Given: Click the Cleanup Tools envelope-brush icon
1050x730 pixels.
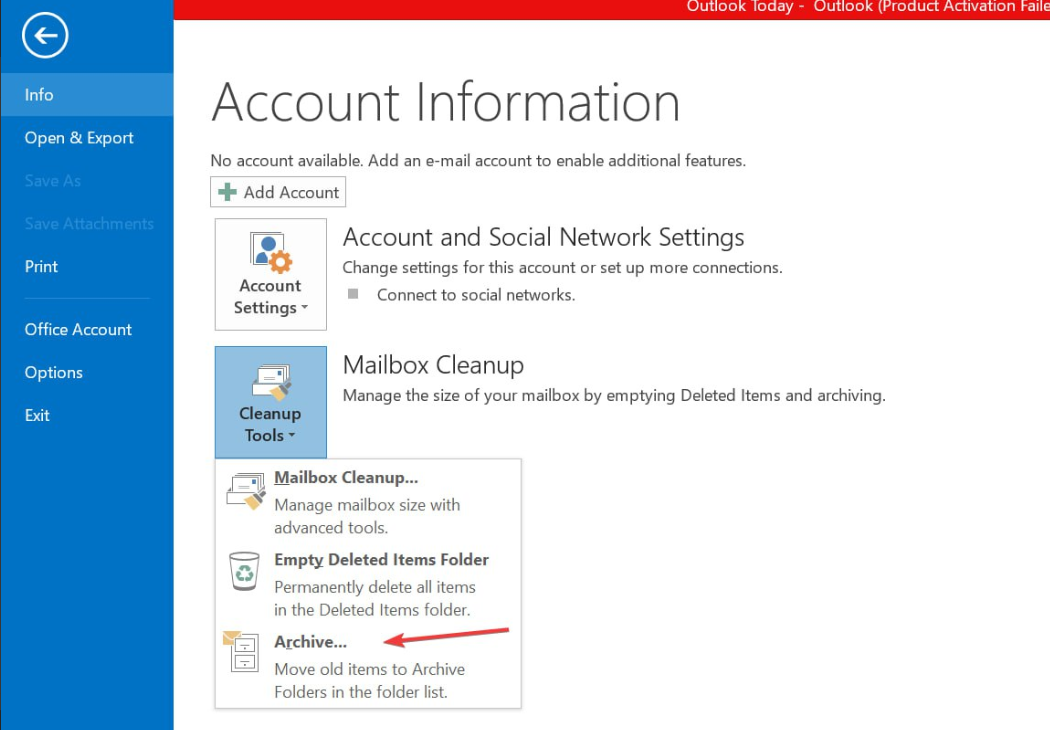Looking at the screenshot, I should 271,381.
